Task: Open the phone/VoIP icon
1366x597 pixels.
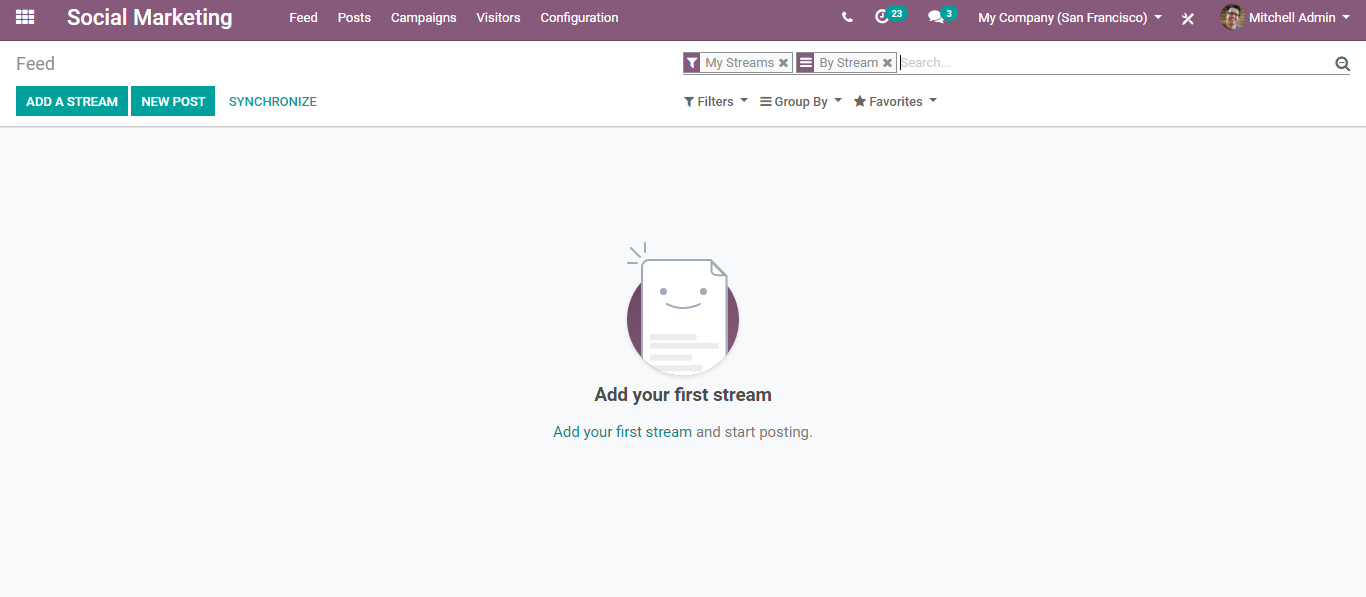Action: click(848, 17)
